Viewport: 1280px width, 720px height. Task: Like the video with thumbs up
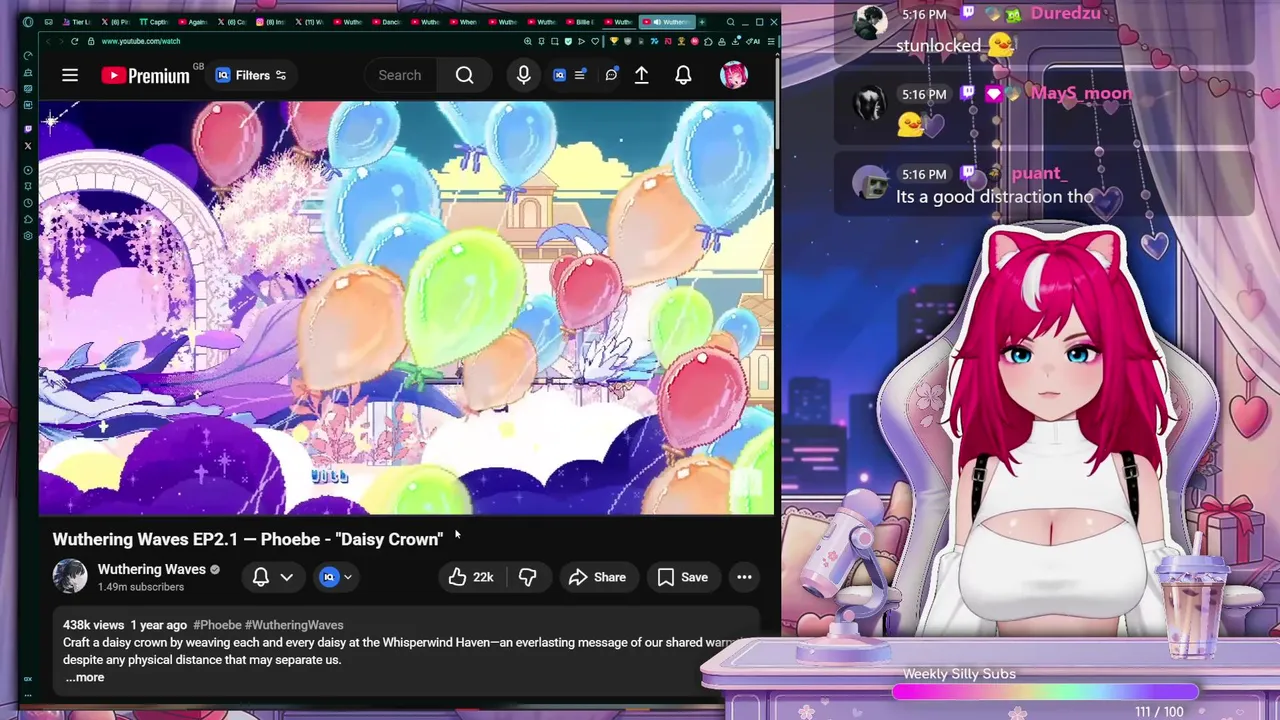[x=470, y=577]
